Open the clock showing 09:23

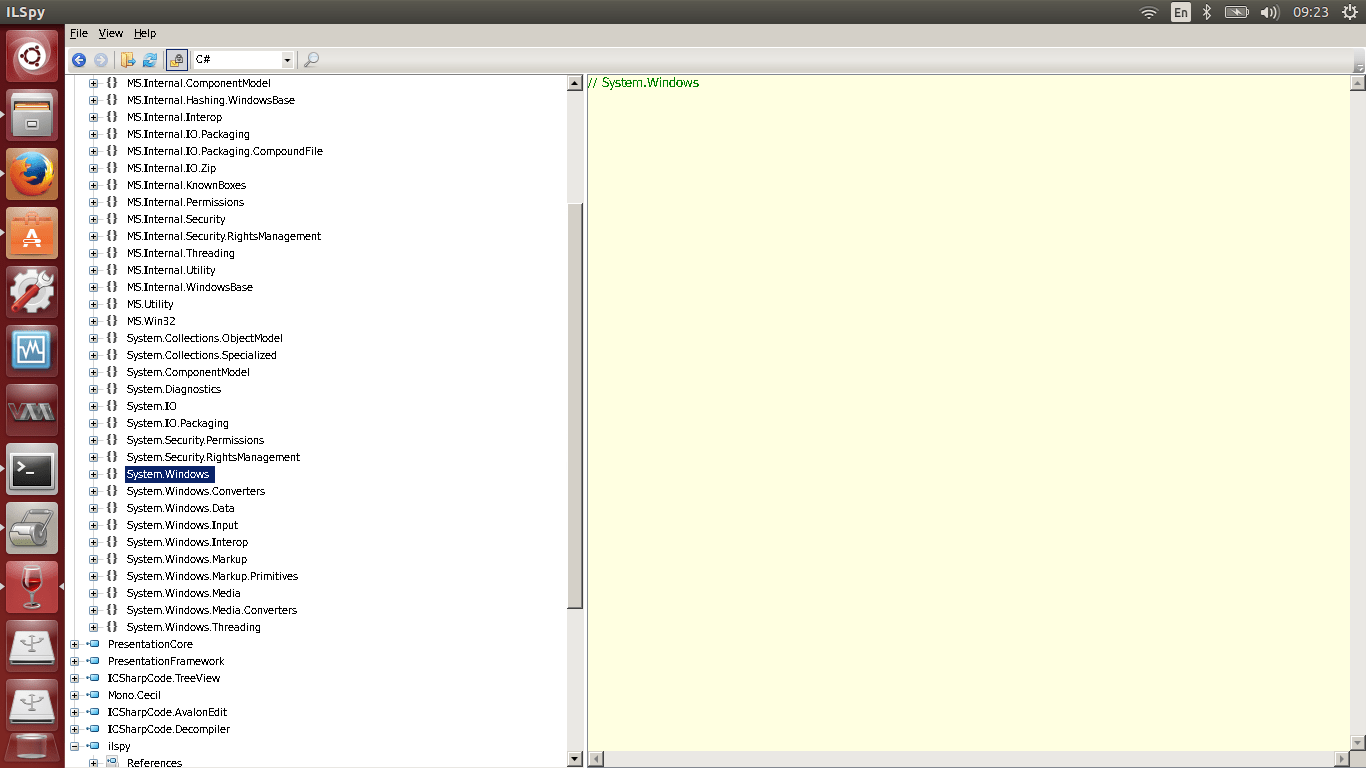click(1310, 12)
